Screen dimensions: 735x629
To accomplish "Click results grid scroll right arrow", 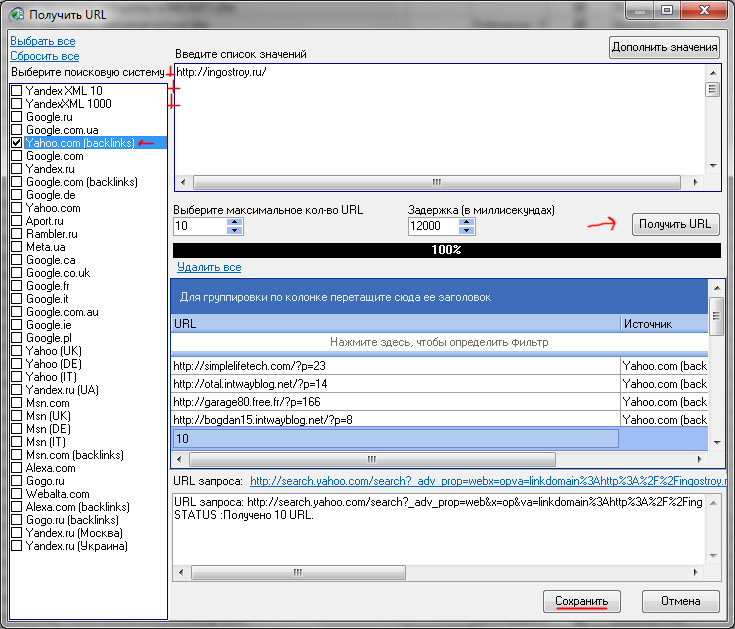I will 699,459.
